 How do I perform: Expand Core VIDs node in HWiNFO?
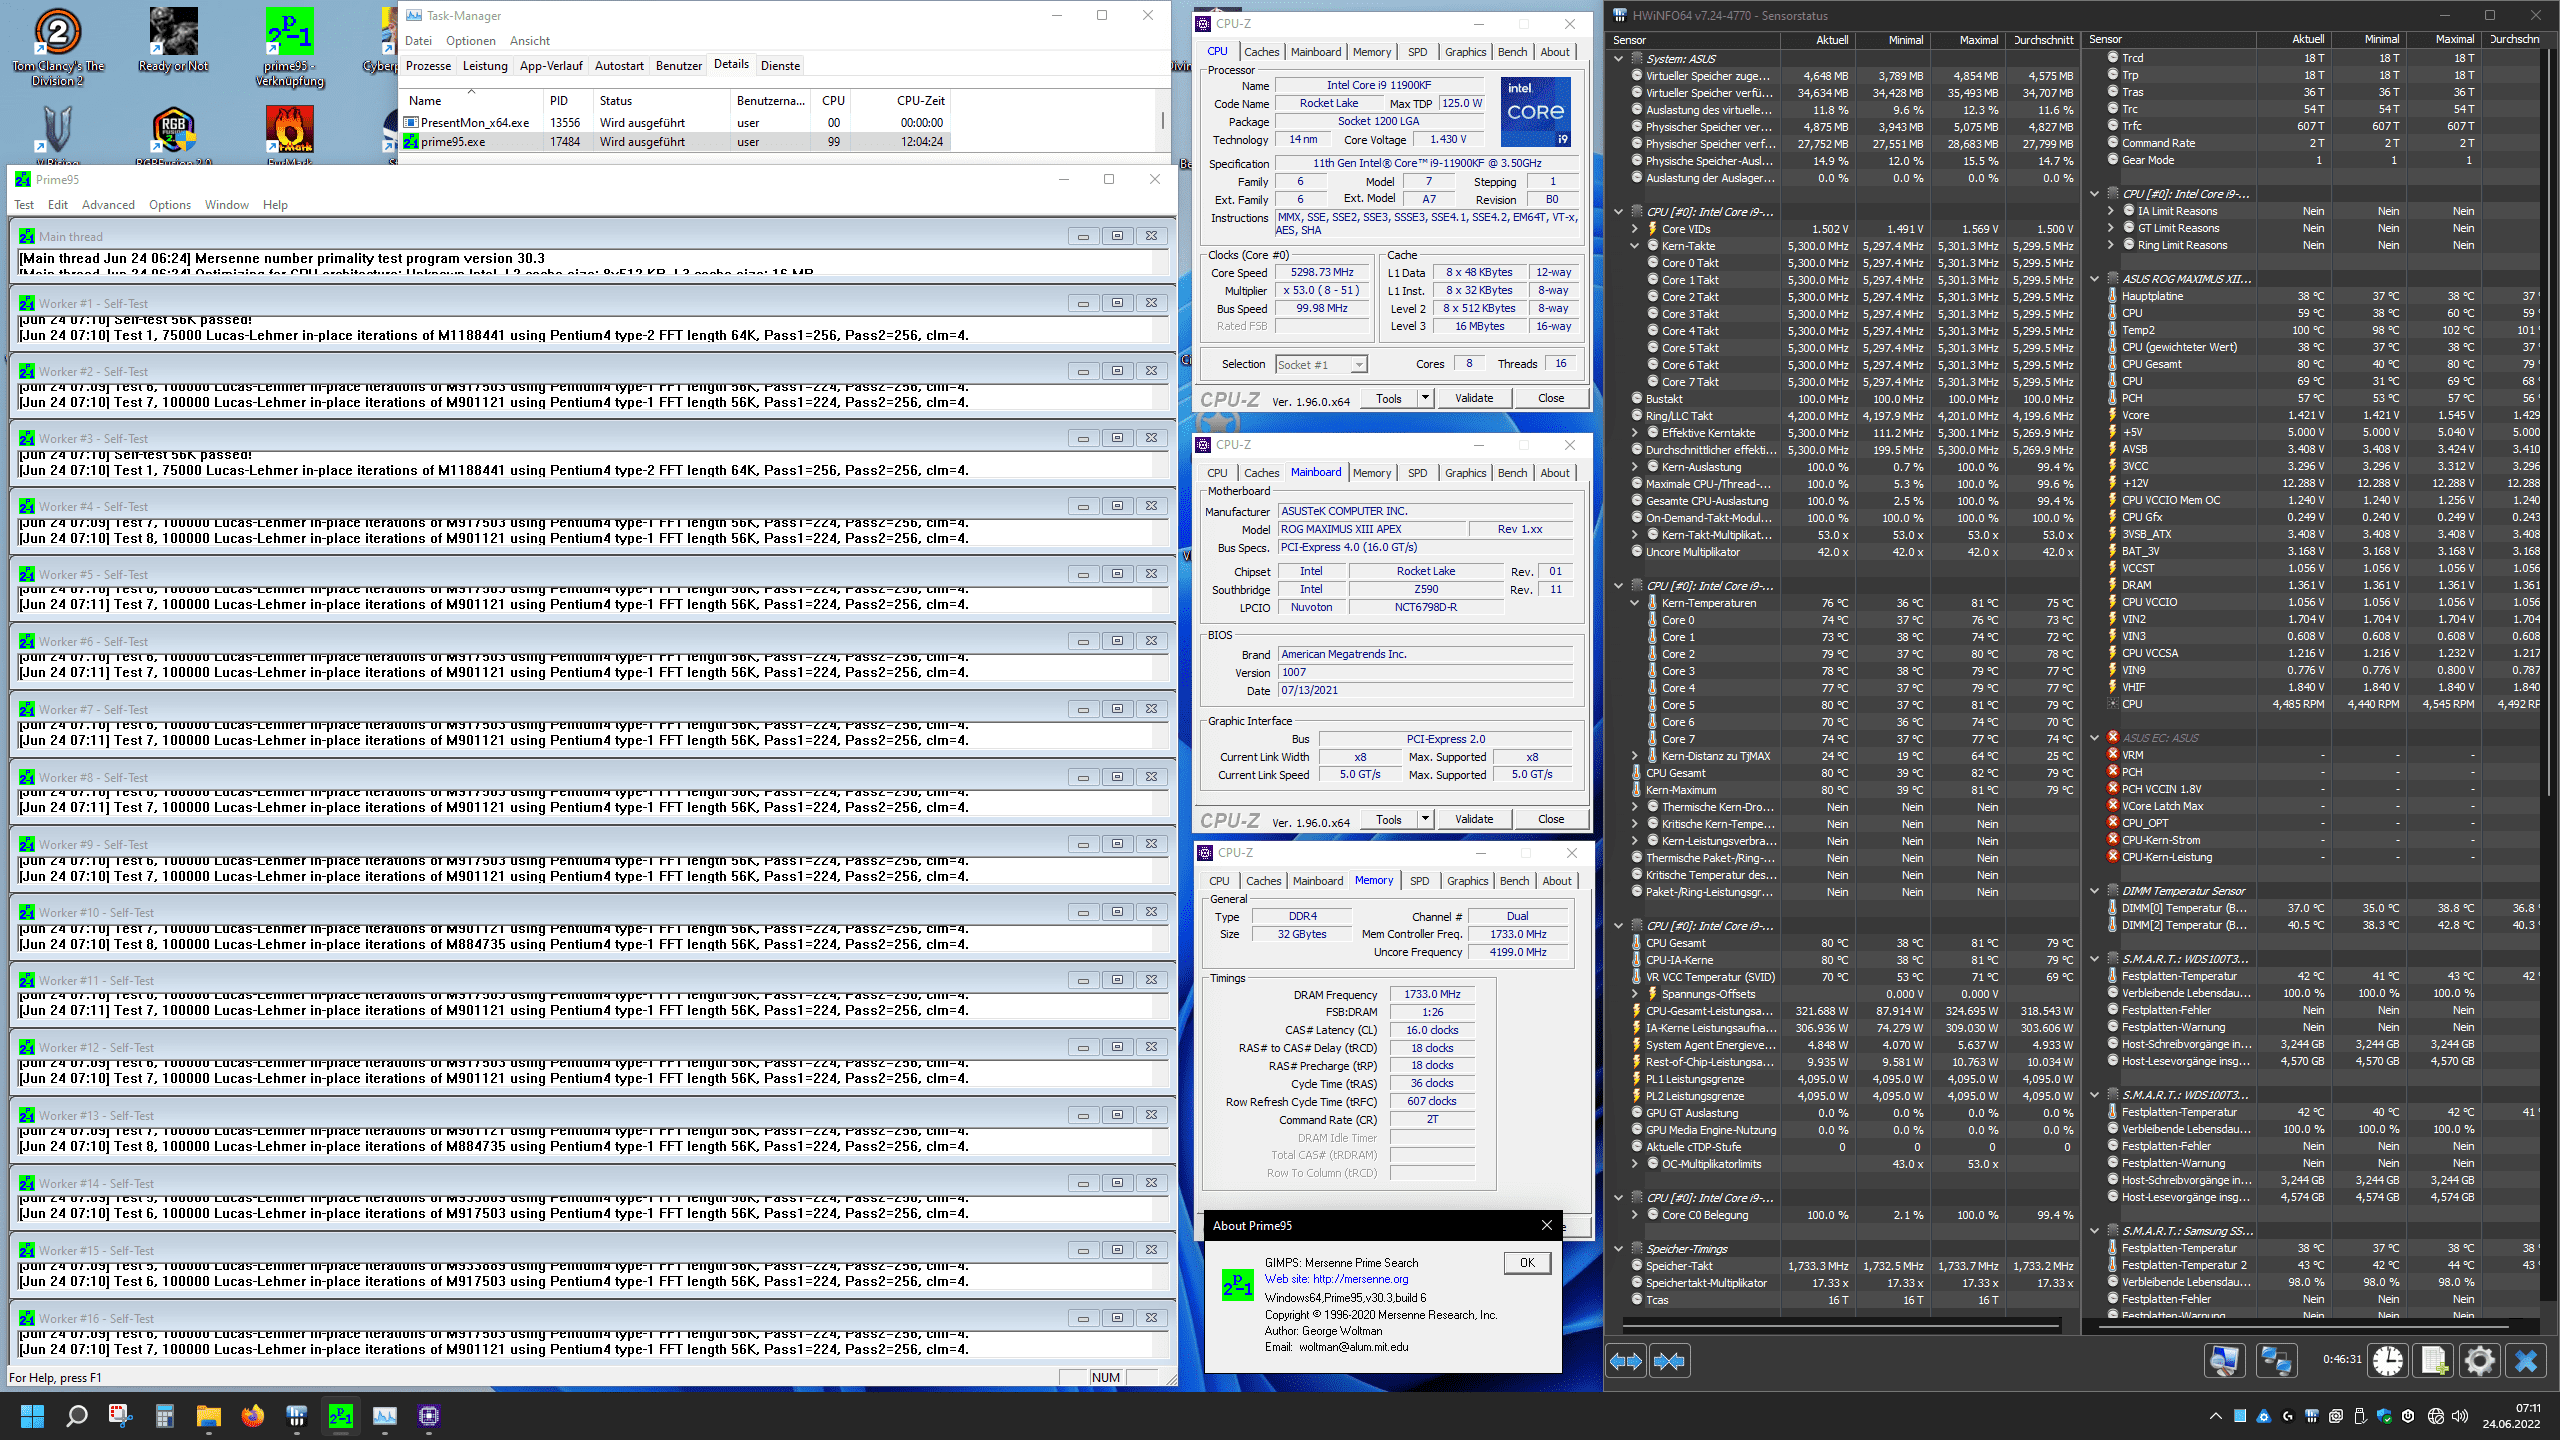pyautogui.click(x=1635, y=229)
